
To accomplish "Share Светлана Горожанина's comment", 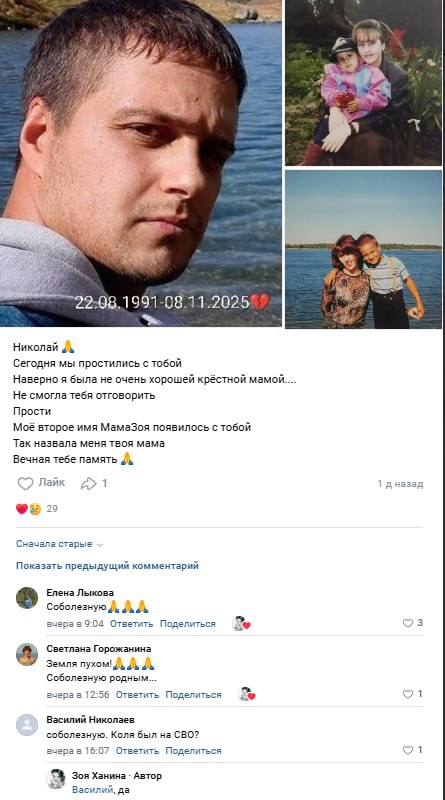I will [x=193, y=695].
